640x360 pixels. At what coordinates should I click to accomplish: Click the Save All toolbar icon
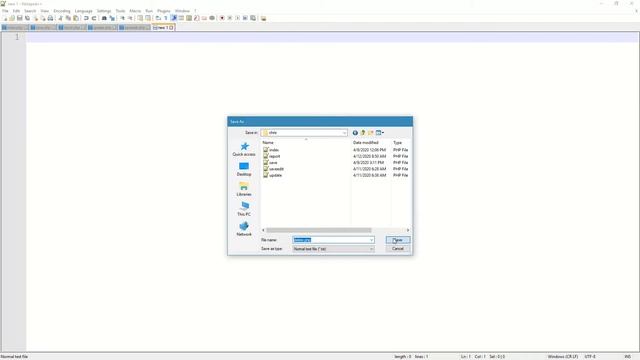(27, 18)
